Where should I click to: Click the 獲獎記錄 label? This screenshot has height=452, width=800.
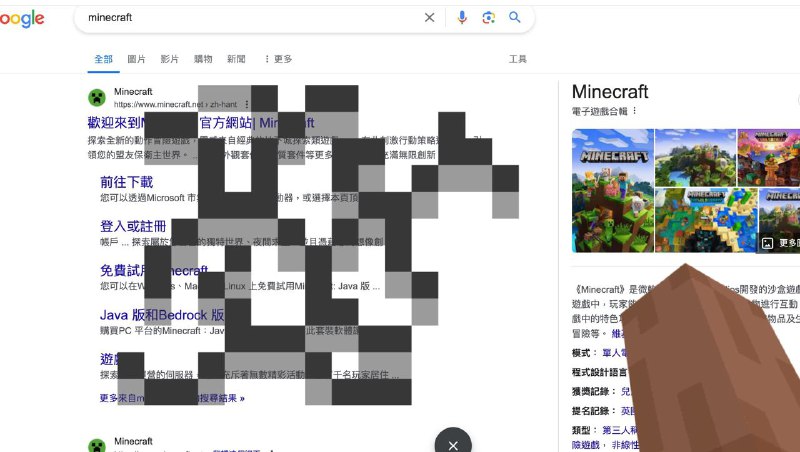coord(591,391)
